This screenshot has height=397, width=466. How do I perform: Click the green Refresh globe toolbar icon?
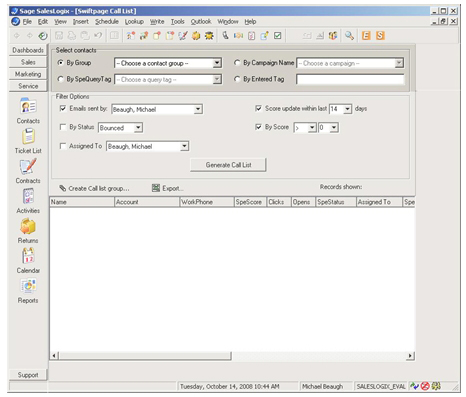pos(43,36)
